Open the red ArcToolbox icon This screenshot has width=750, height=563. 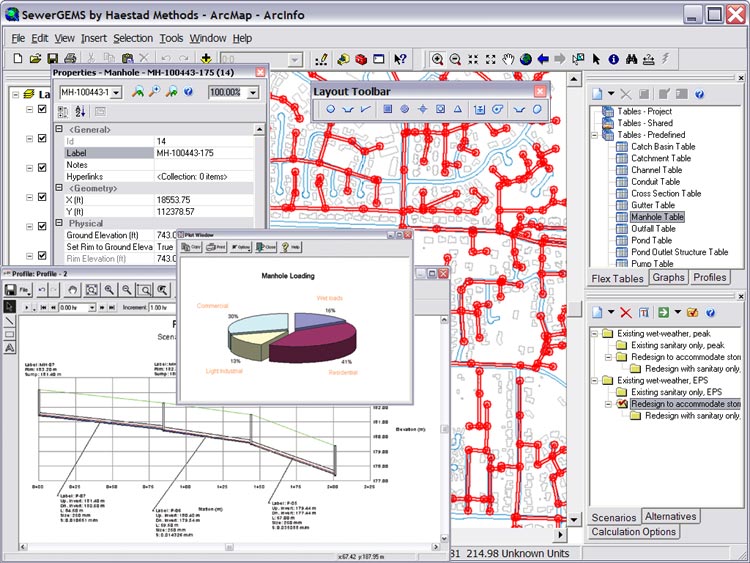pos(361,59)
